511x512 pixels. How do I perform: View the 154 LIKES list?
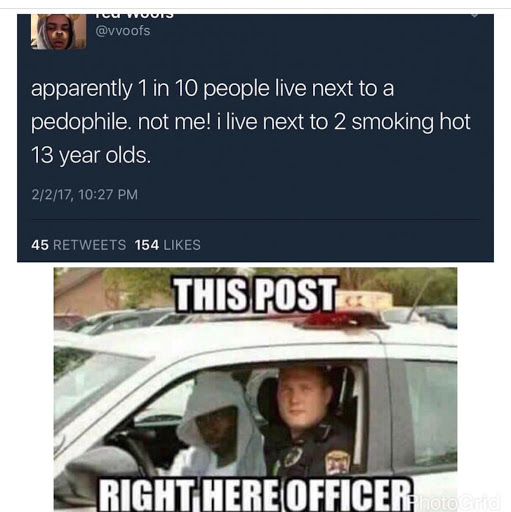tap(168, 245)
